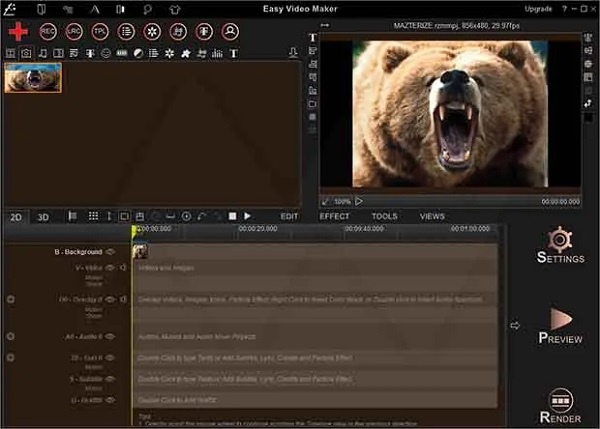
Task: Click the small snowflake icon in media toolbar
Action: click(x=169, y=53)
